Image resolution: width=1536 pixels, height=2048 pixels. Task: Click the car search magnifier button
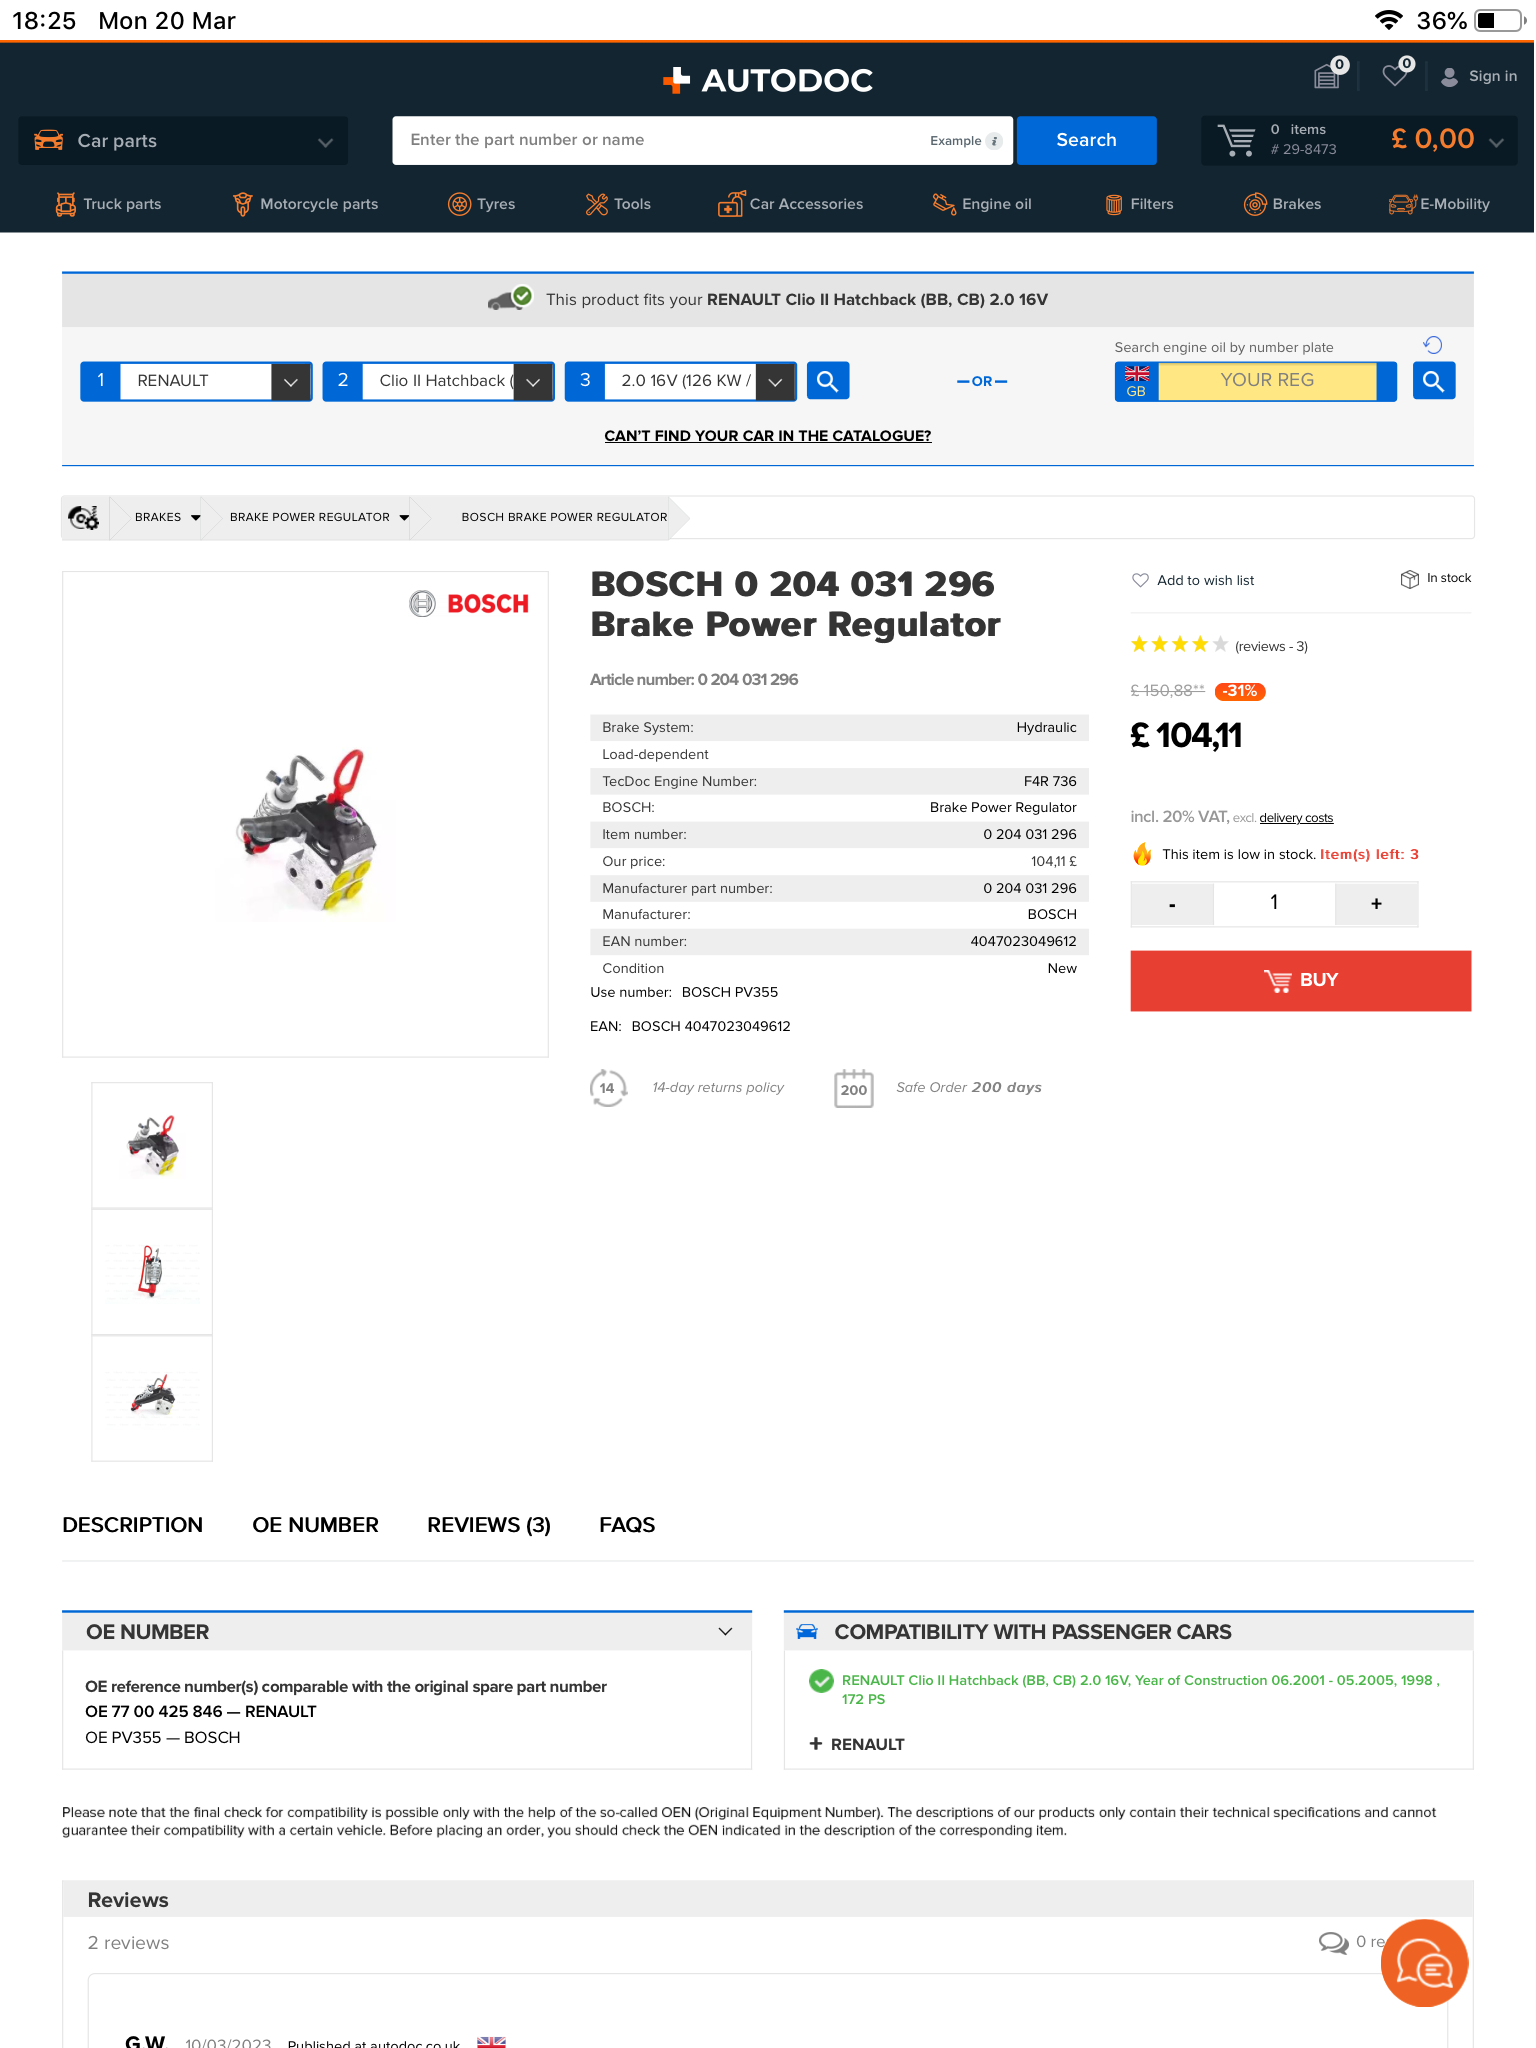(827, 381)
